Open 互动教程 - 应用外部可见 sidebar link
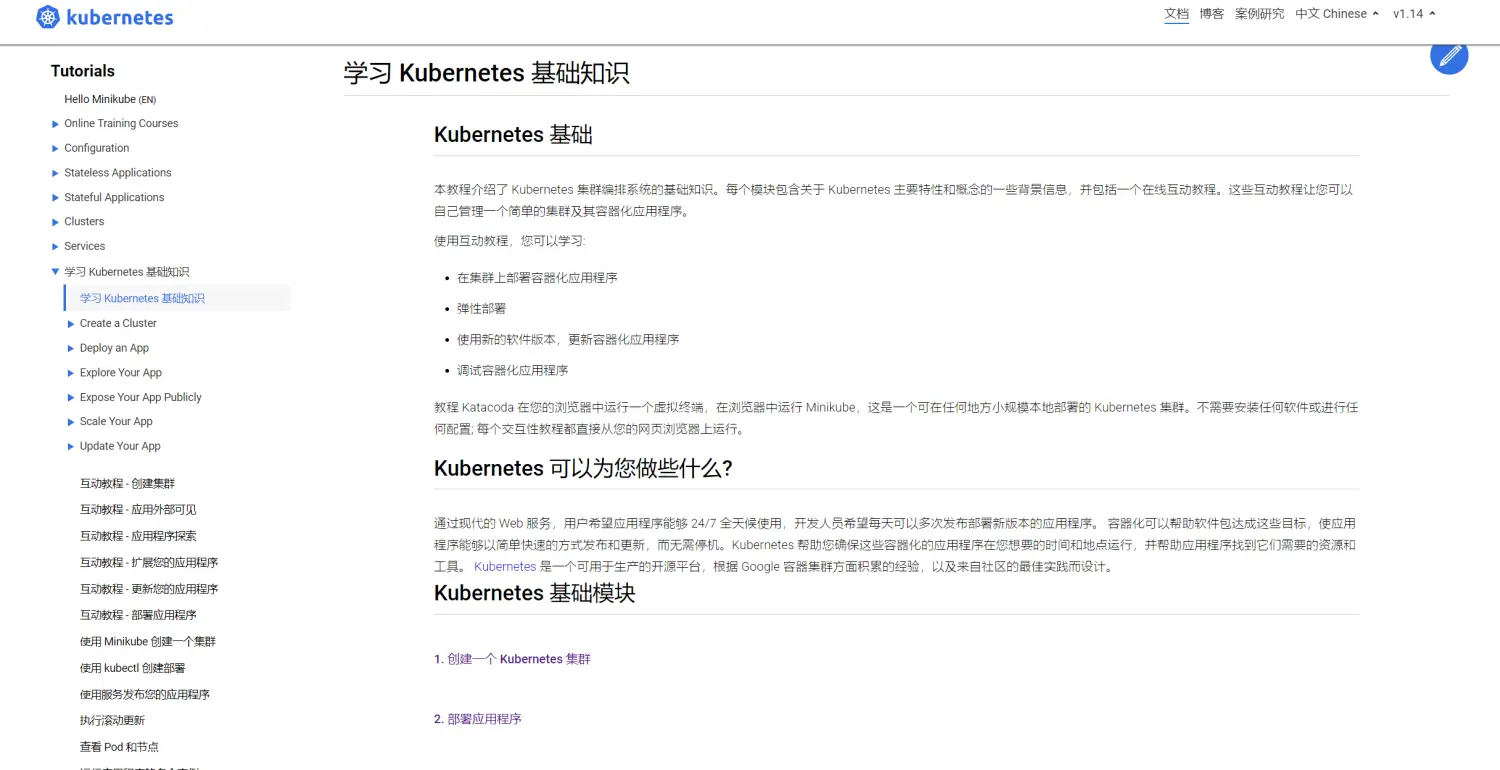The height and width of the screenshot is (770, 1500). click(x=138, y=510)
